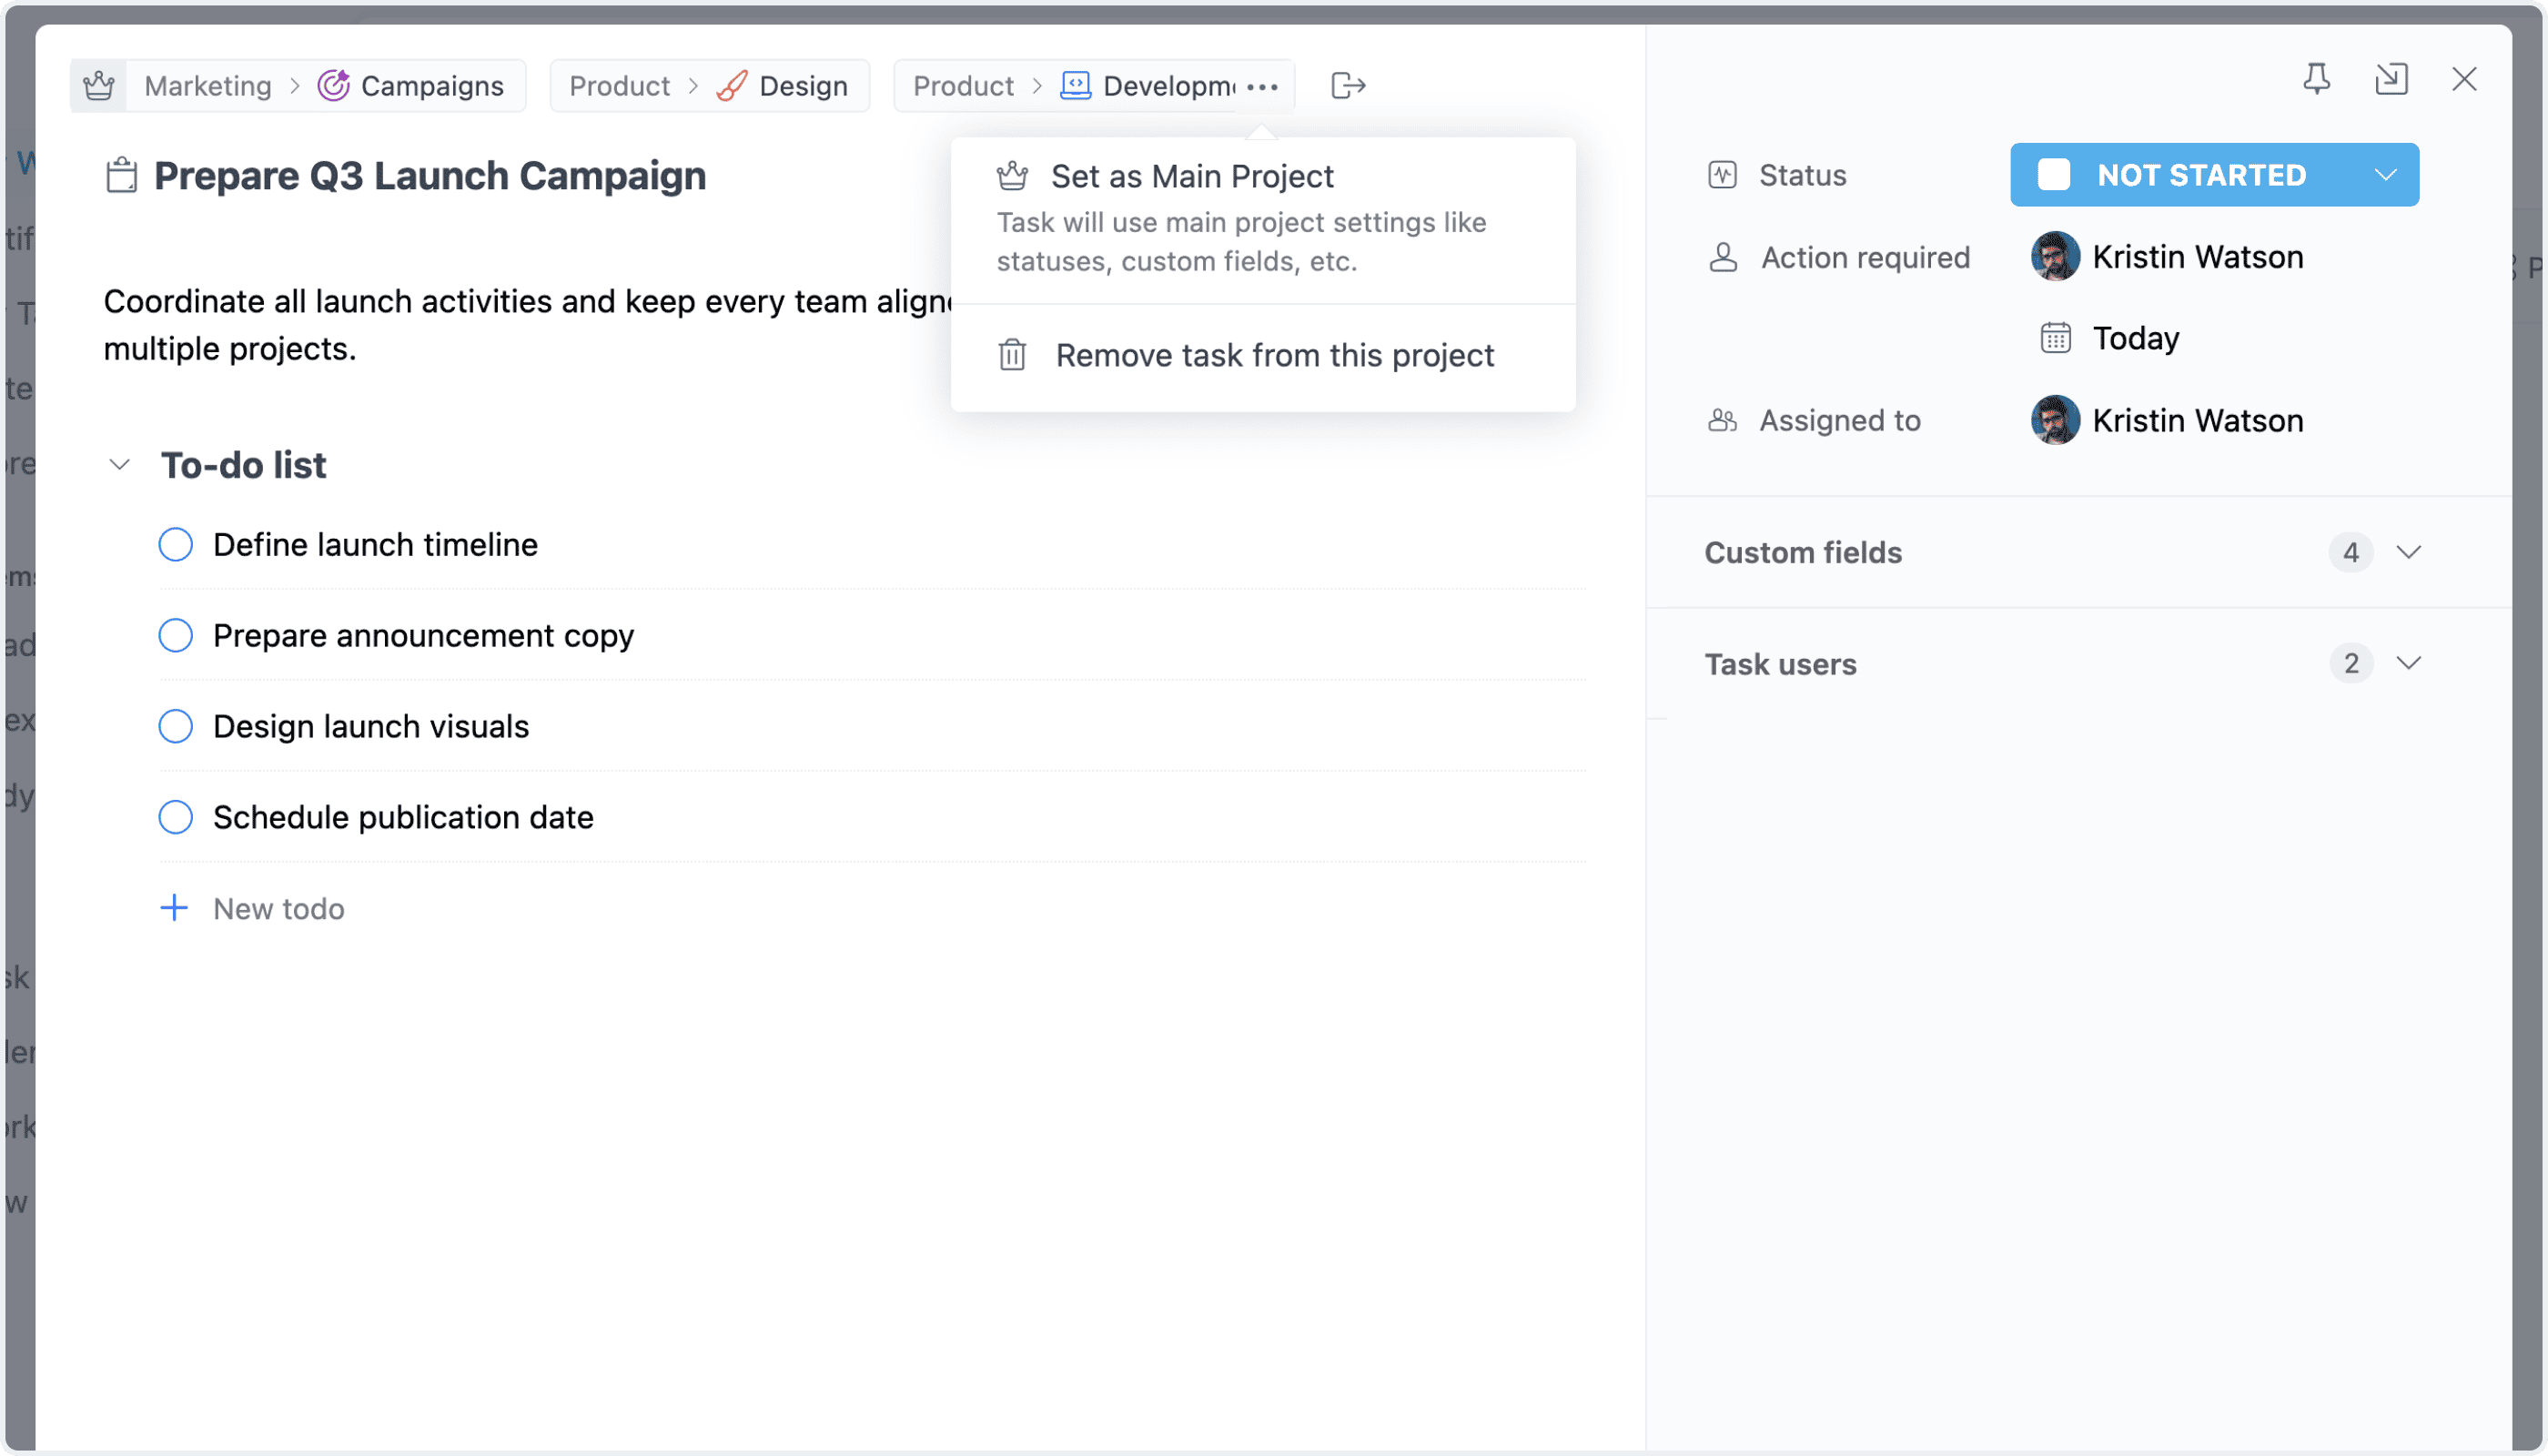2548x1456 pixels.
Task: Open the three-dot menu on Development chip
Action: pyautogui.click(x=1262, y=87)
